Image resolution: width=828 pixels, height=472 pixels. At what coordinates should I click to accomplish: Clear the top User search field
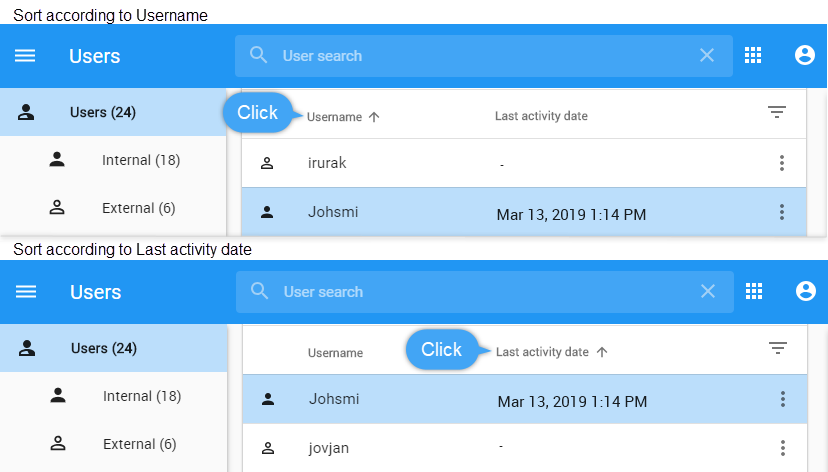coord(707,56)
